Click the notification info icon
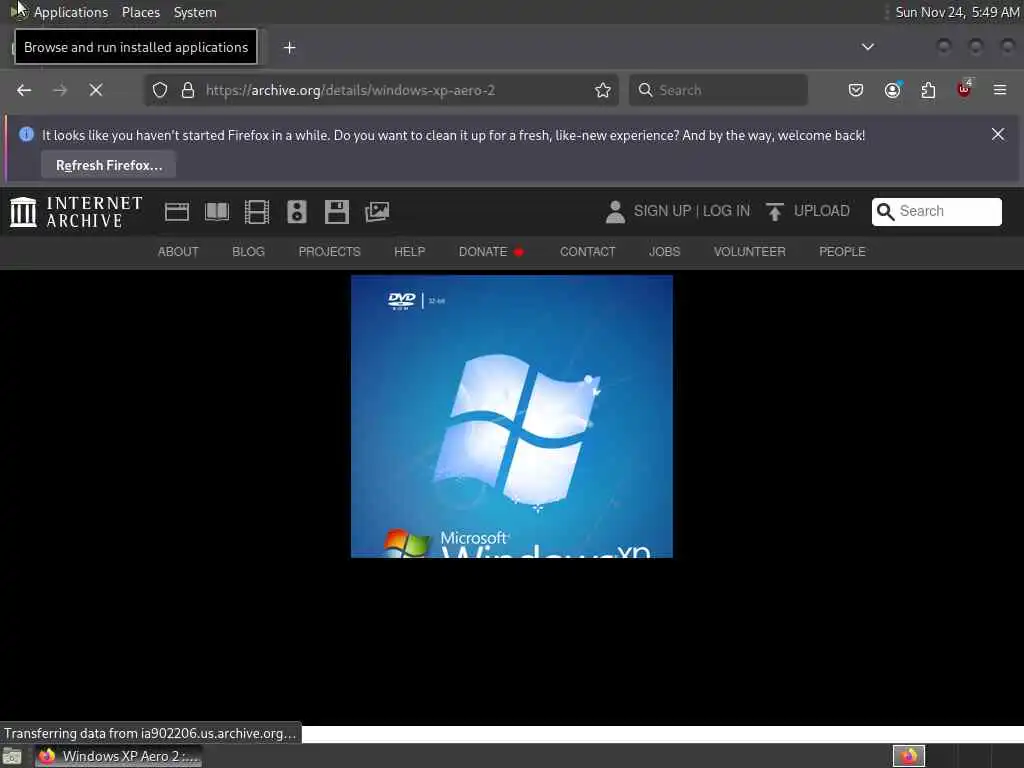The height and width of the screenshot is (768, 1024). (x=26, y=134)
